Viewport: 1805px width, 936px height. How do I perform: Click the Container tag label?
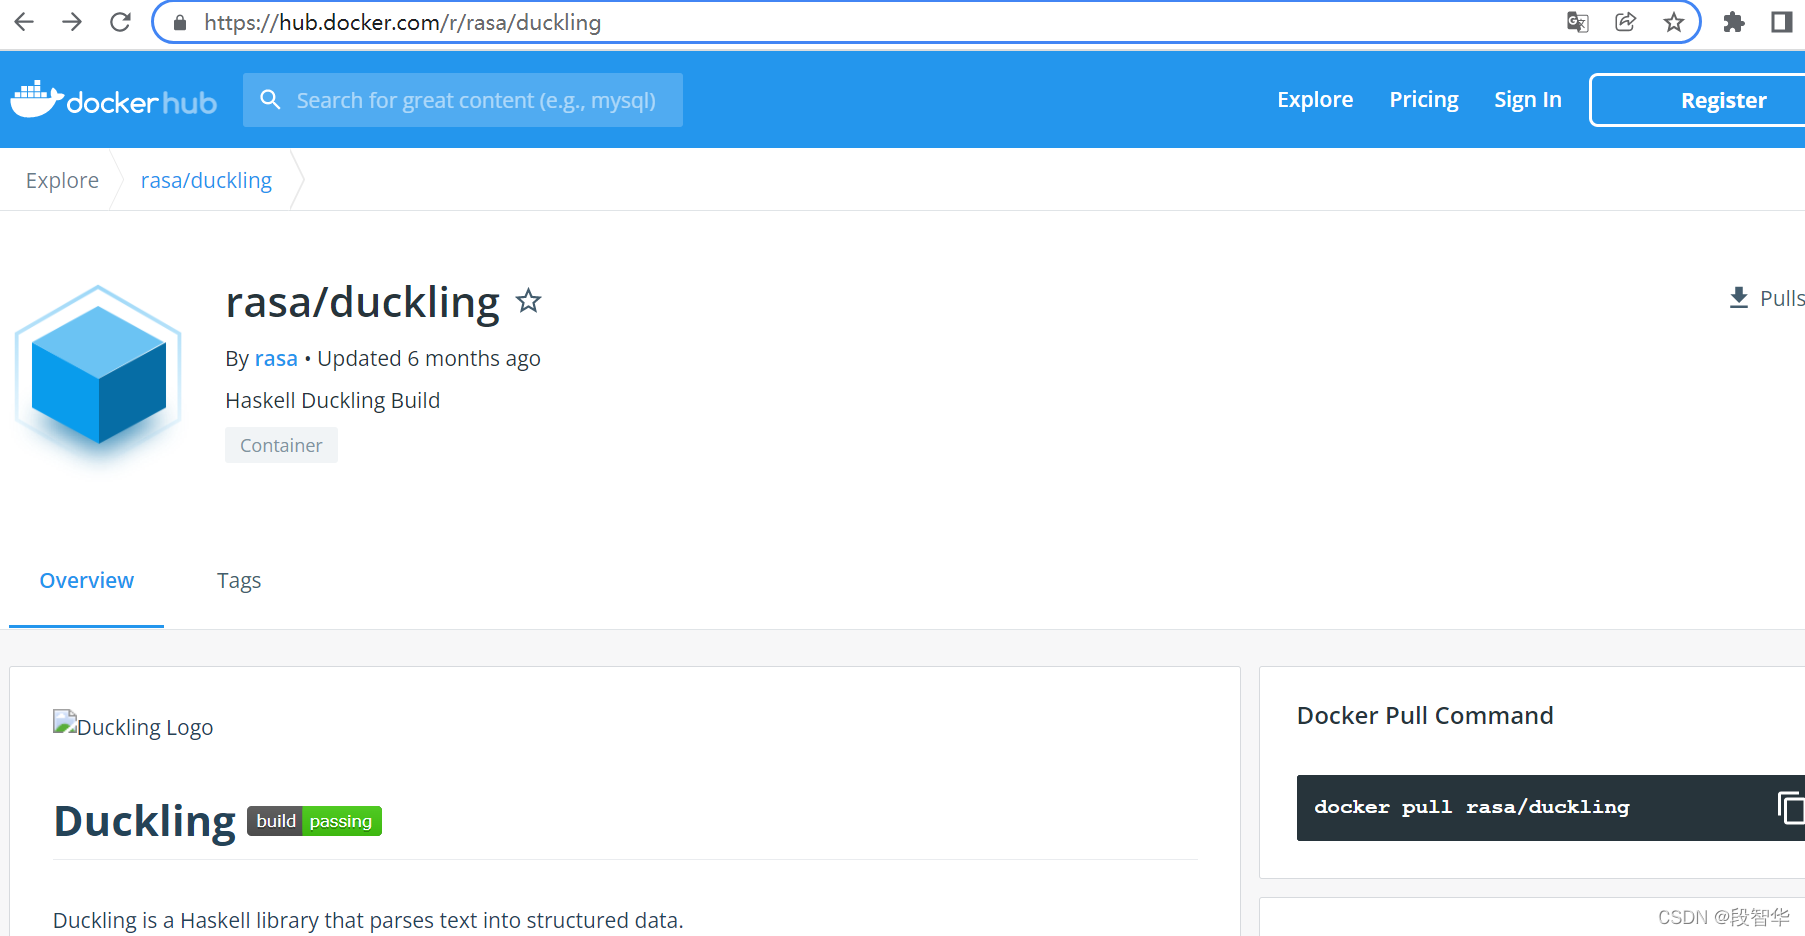(281, 445)
